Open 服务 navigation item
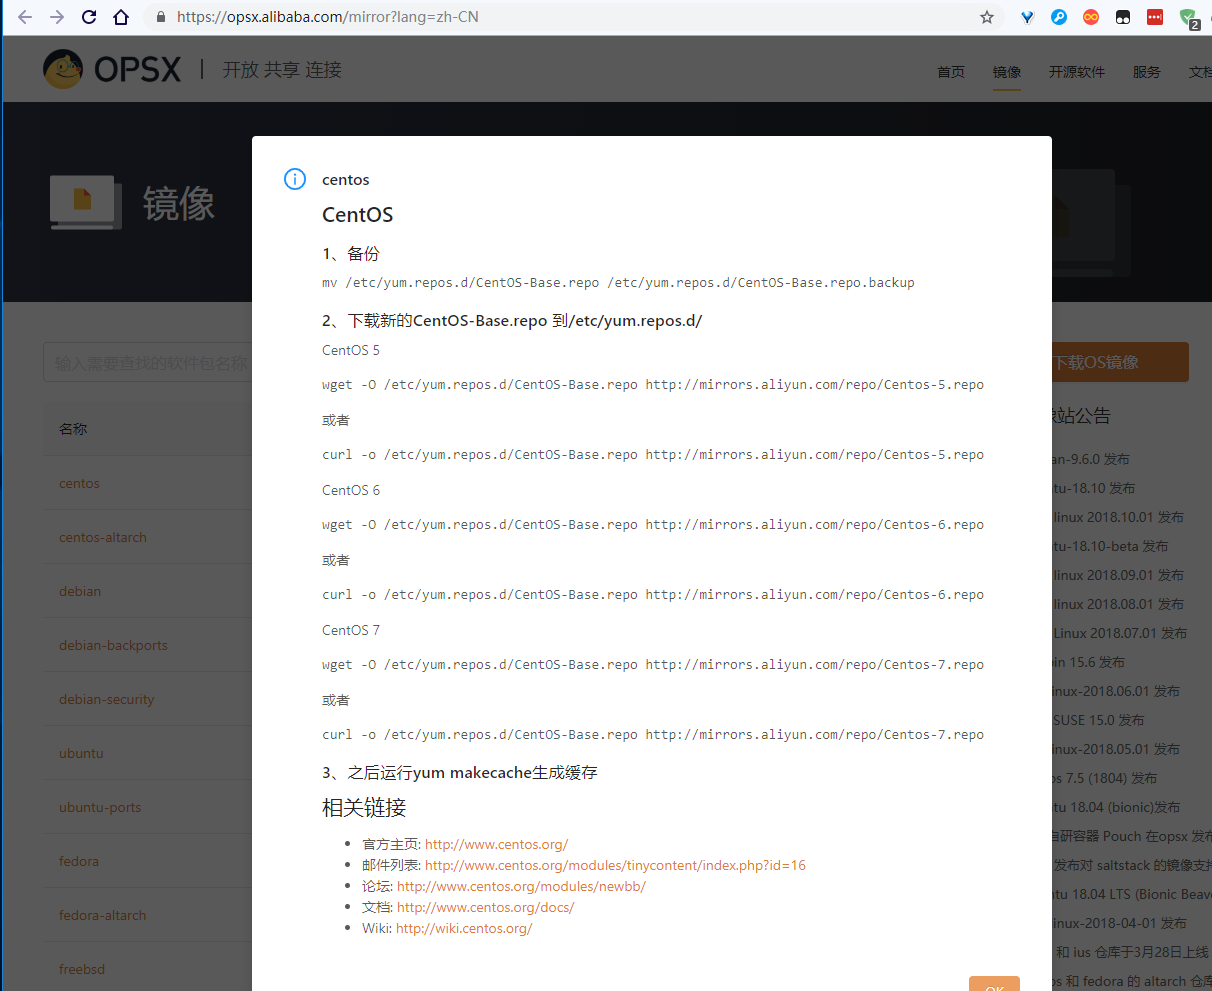 pos(1147,72)
